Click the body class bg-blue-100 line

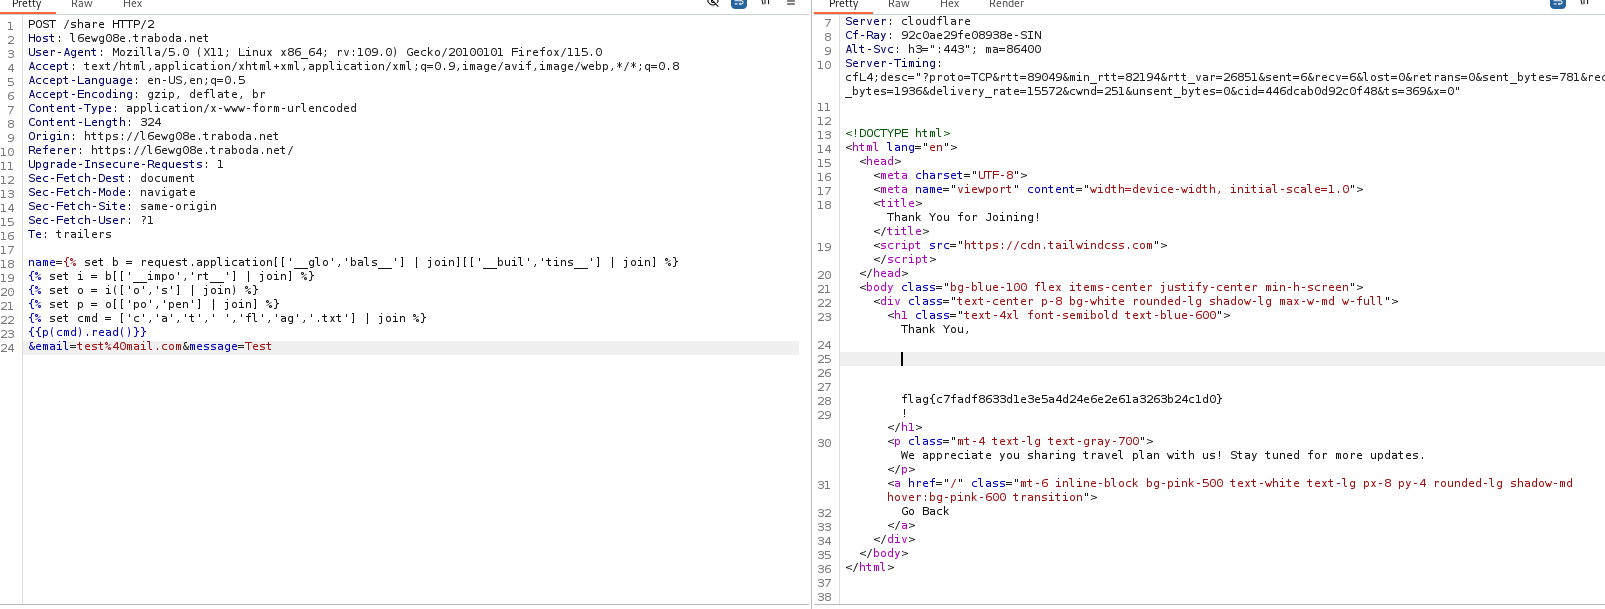(1111, 287)
